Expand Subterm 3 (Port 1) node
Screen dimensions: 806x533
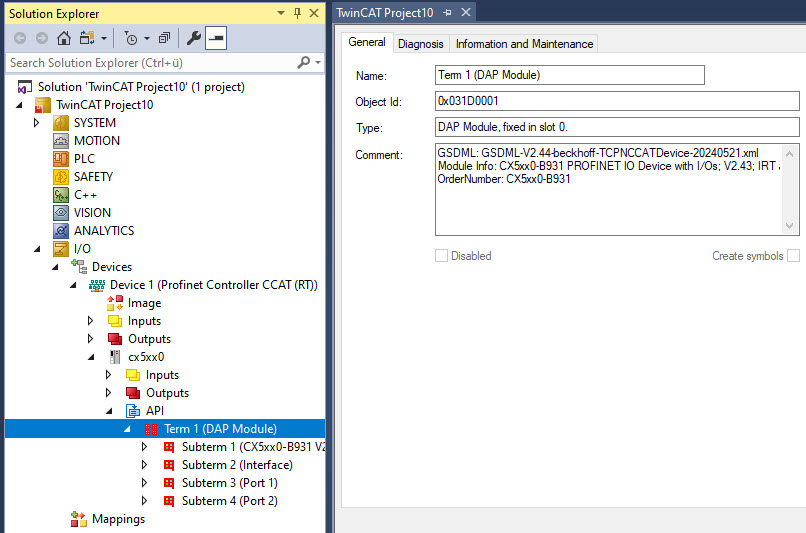(x=145, y=483)
